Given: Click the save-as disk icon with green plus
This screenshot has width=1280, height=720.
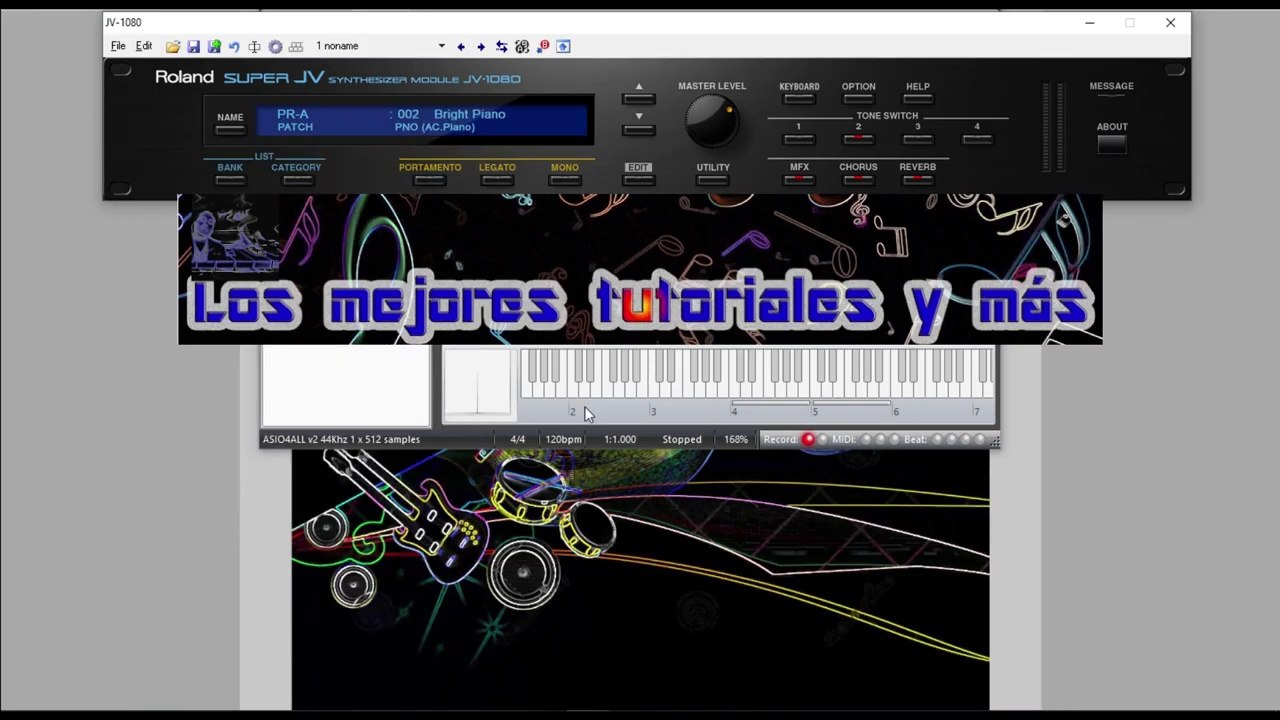Looking at the screenshot, I should click(214, 47).
